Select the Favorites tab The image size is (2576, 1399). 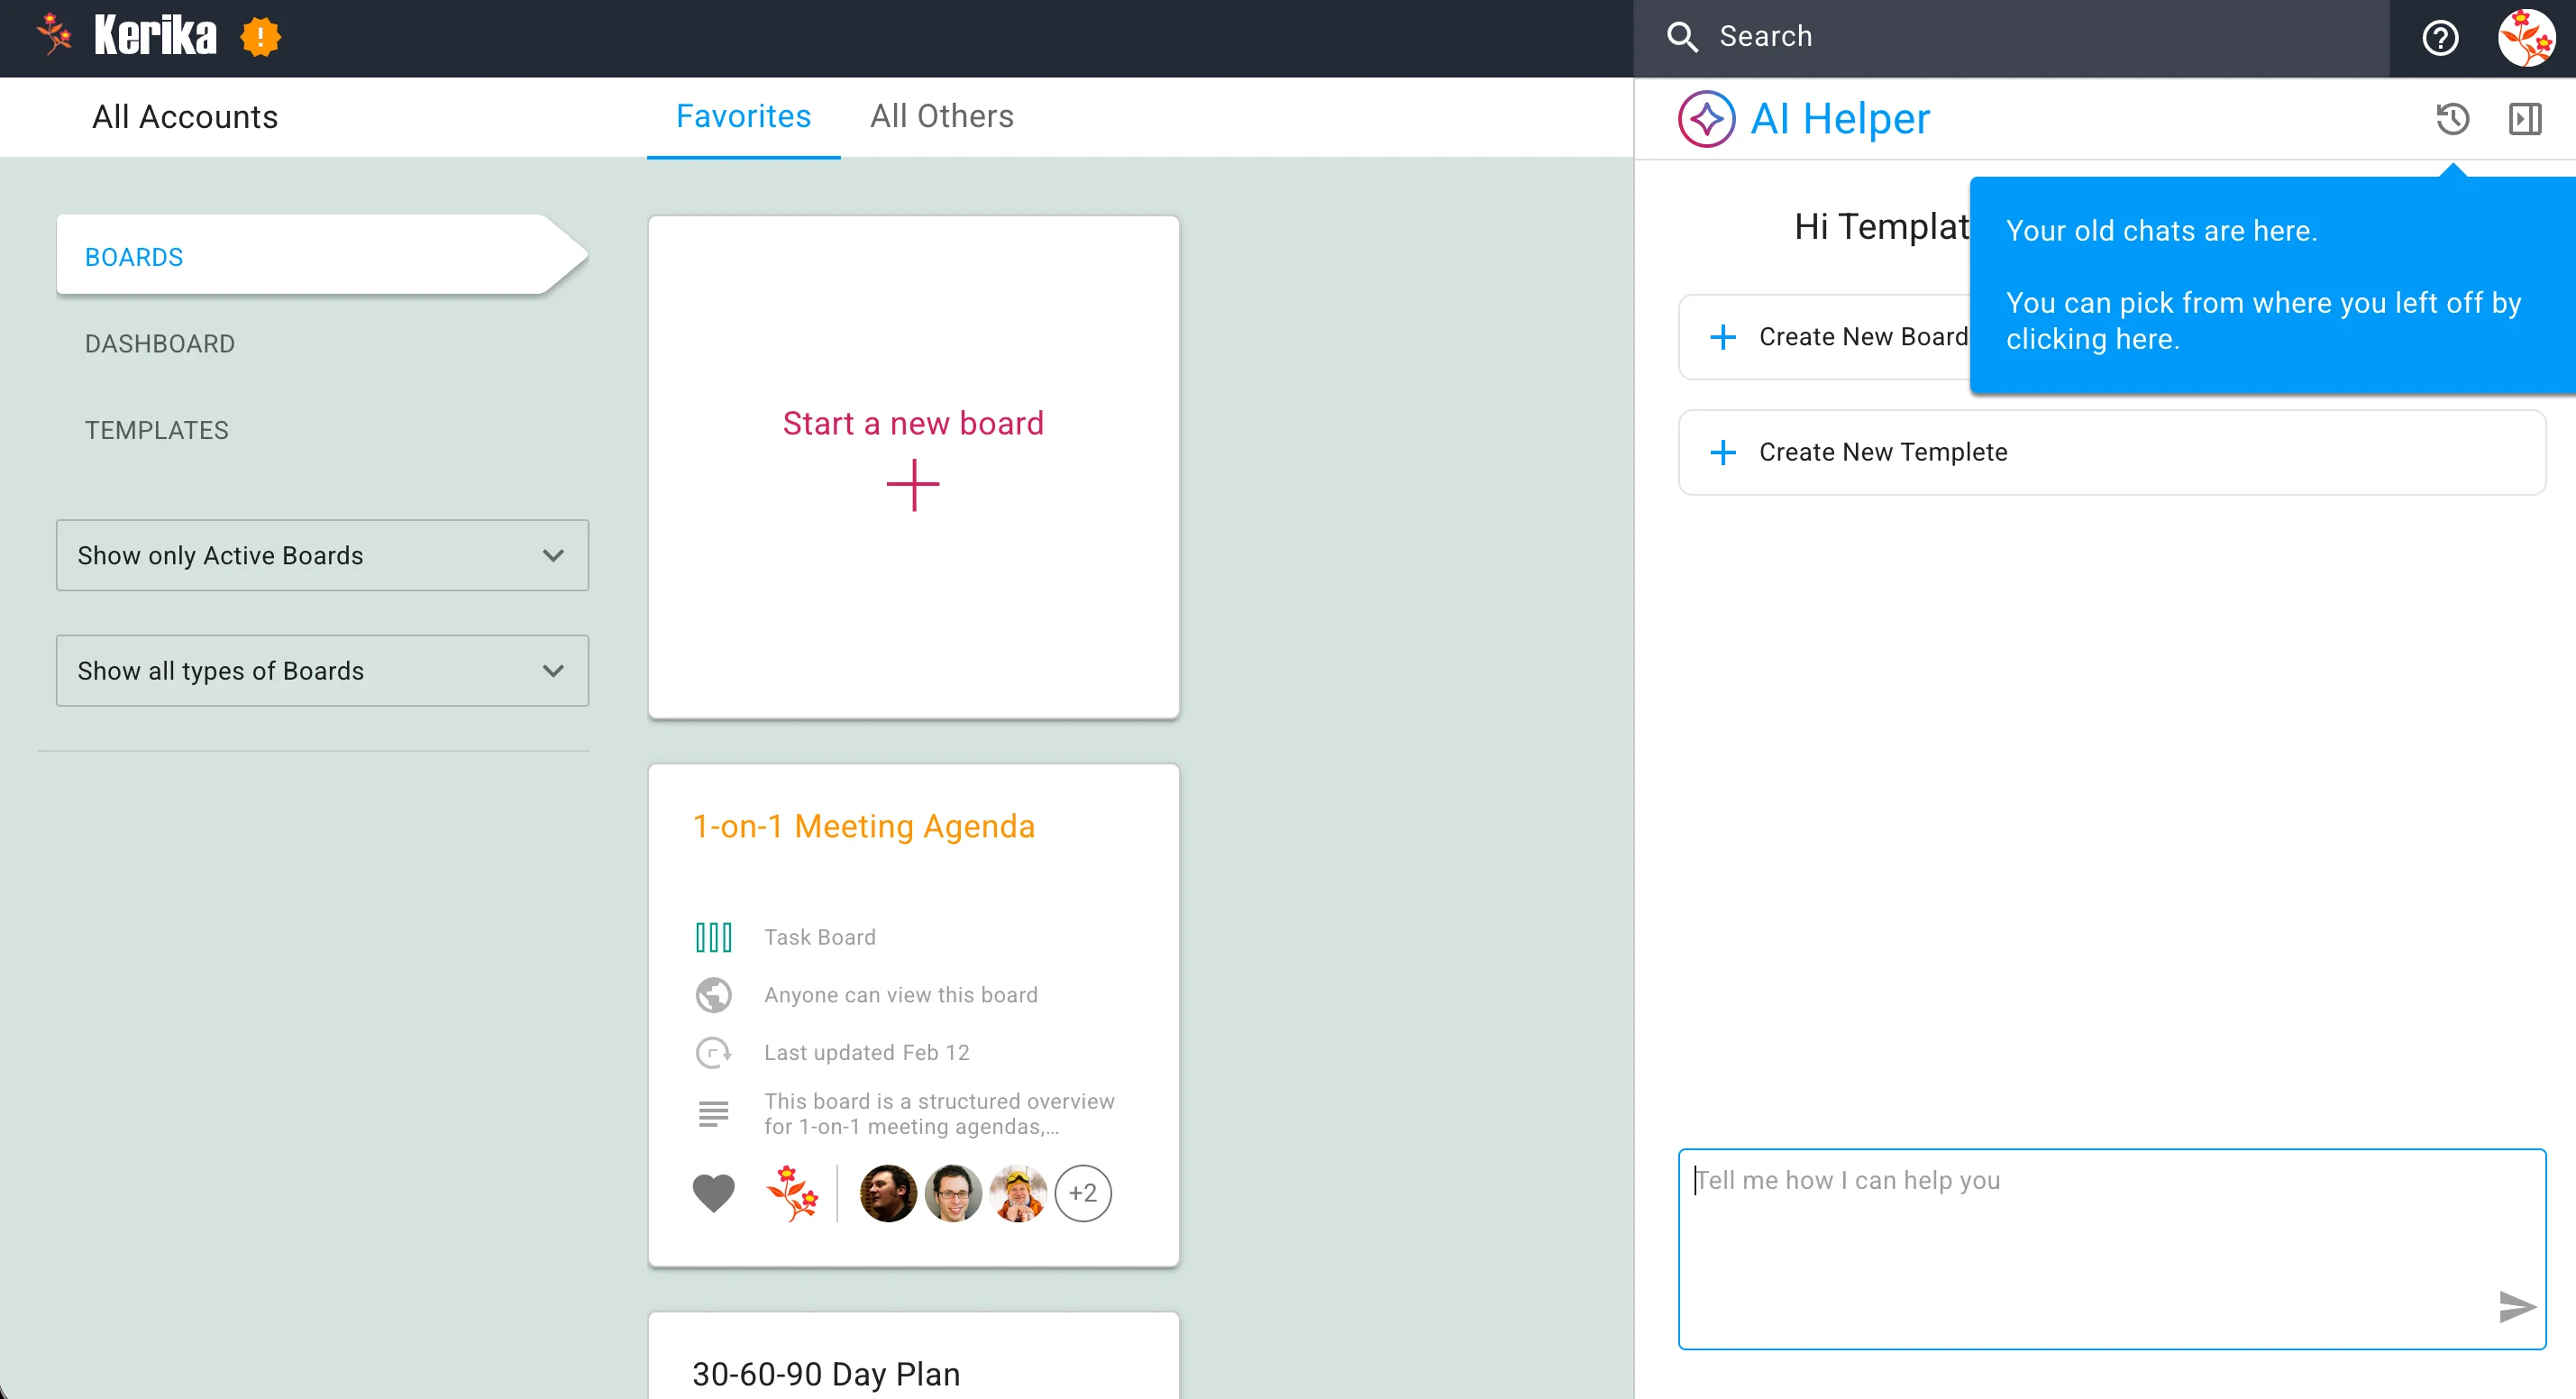coord(743,116)
